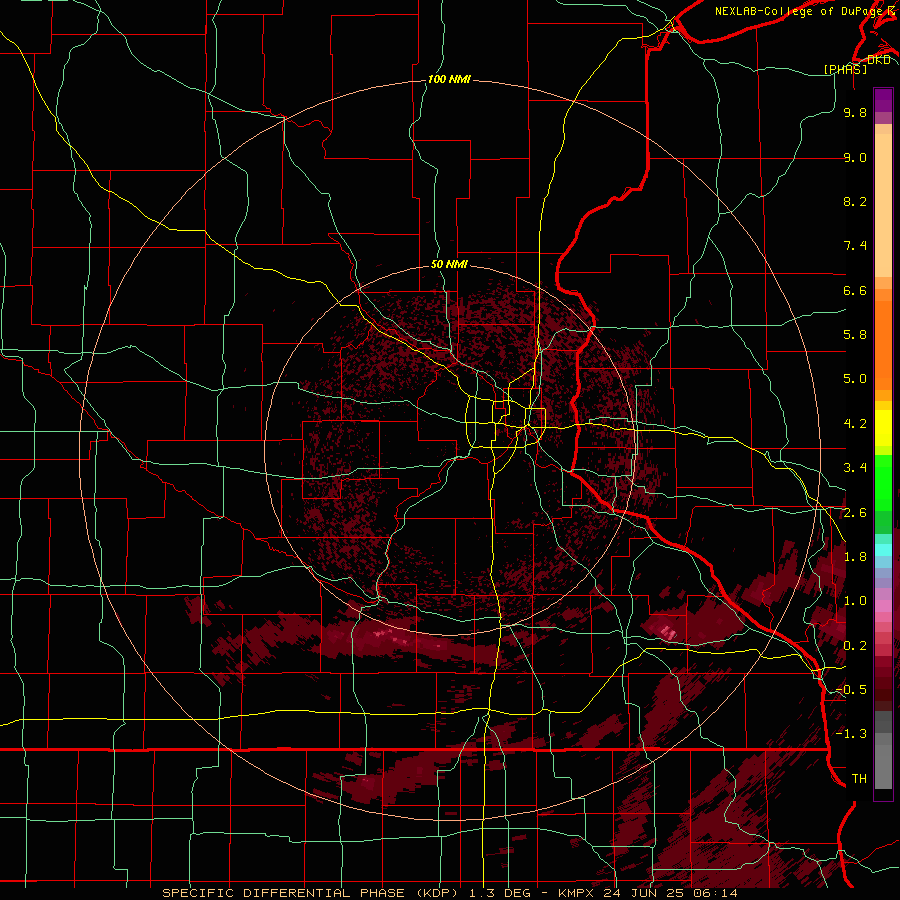The image size is (900, 900).
Task: Pick the 2.6 legend value
Action: click(855, 513)
